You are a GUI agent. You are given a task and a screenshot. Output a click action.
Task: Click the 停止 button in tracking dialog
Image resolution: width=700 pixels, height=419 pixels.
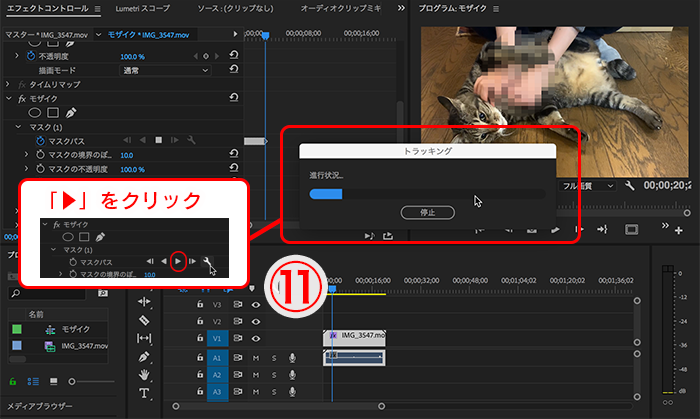click(427, 213)
